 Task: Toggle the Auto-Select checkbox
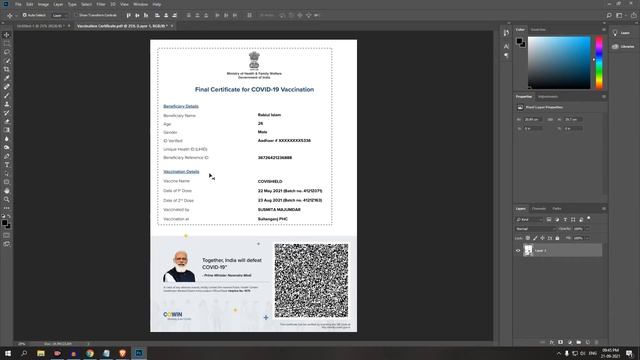point(24,15)
